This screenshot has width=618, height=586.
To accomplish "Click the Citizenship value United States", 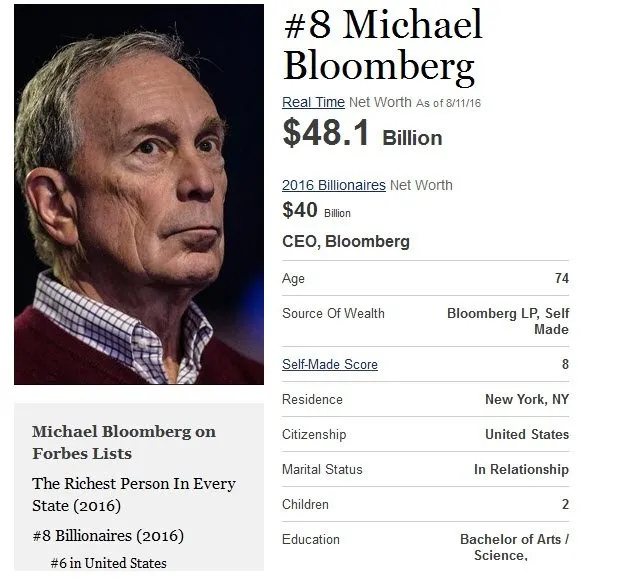I will coord(527,434).
